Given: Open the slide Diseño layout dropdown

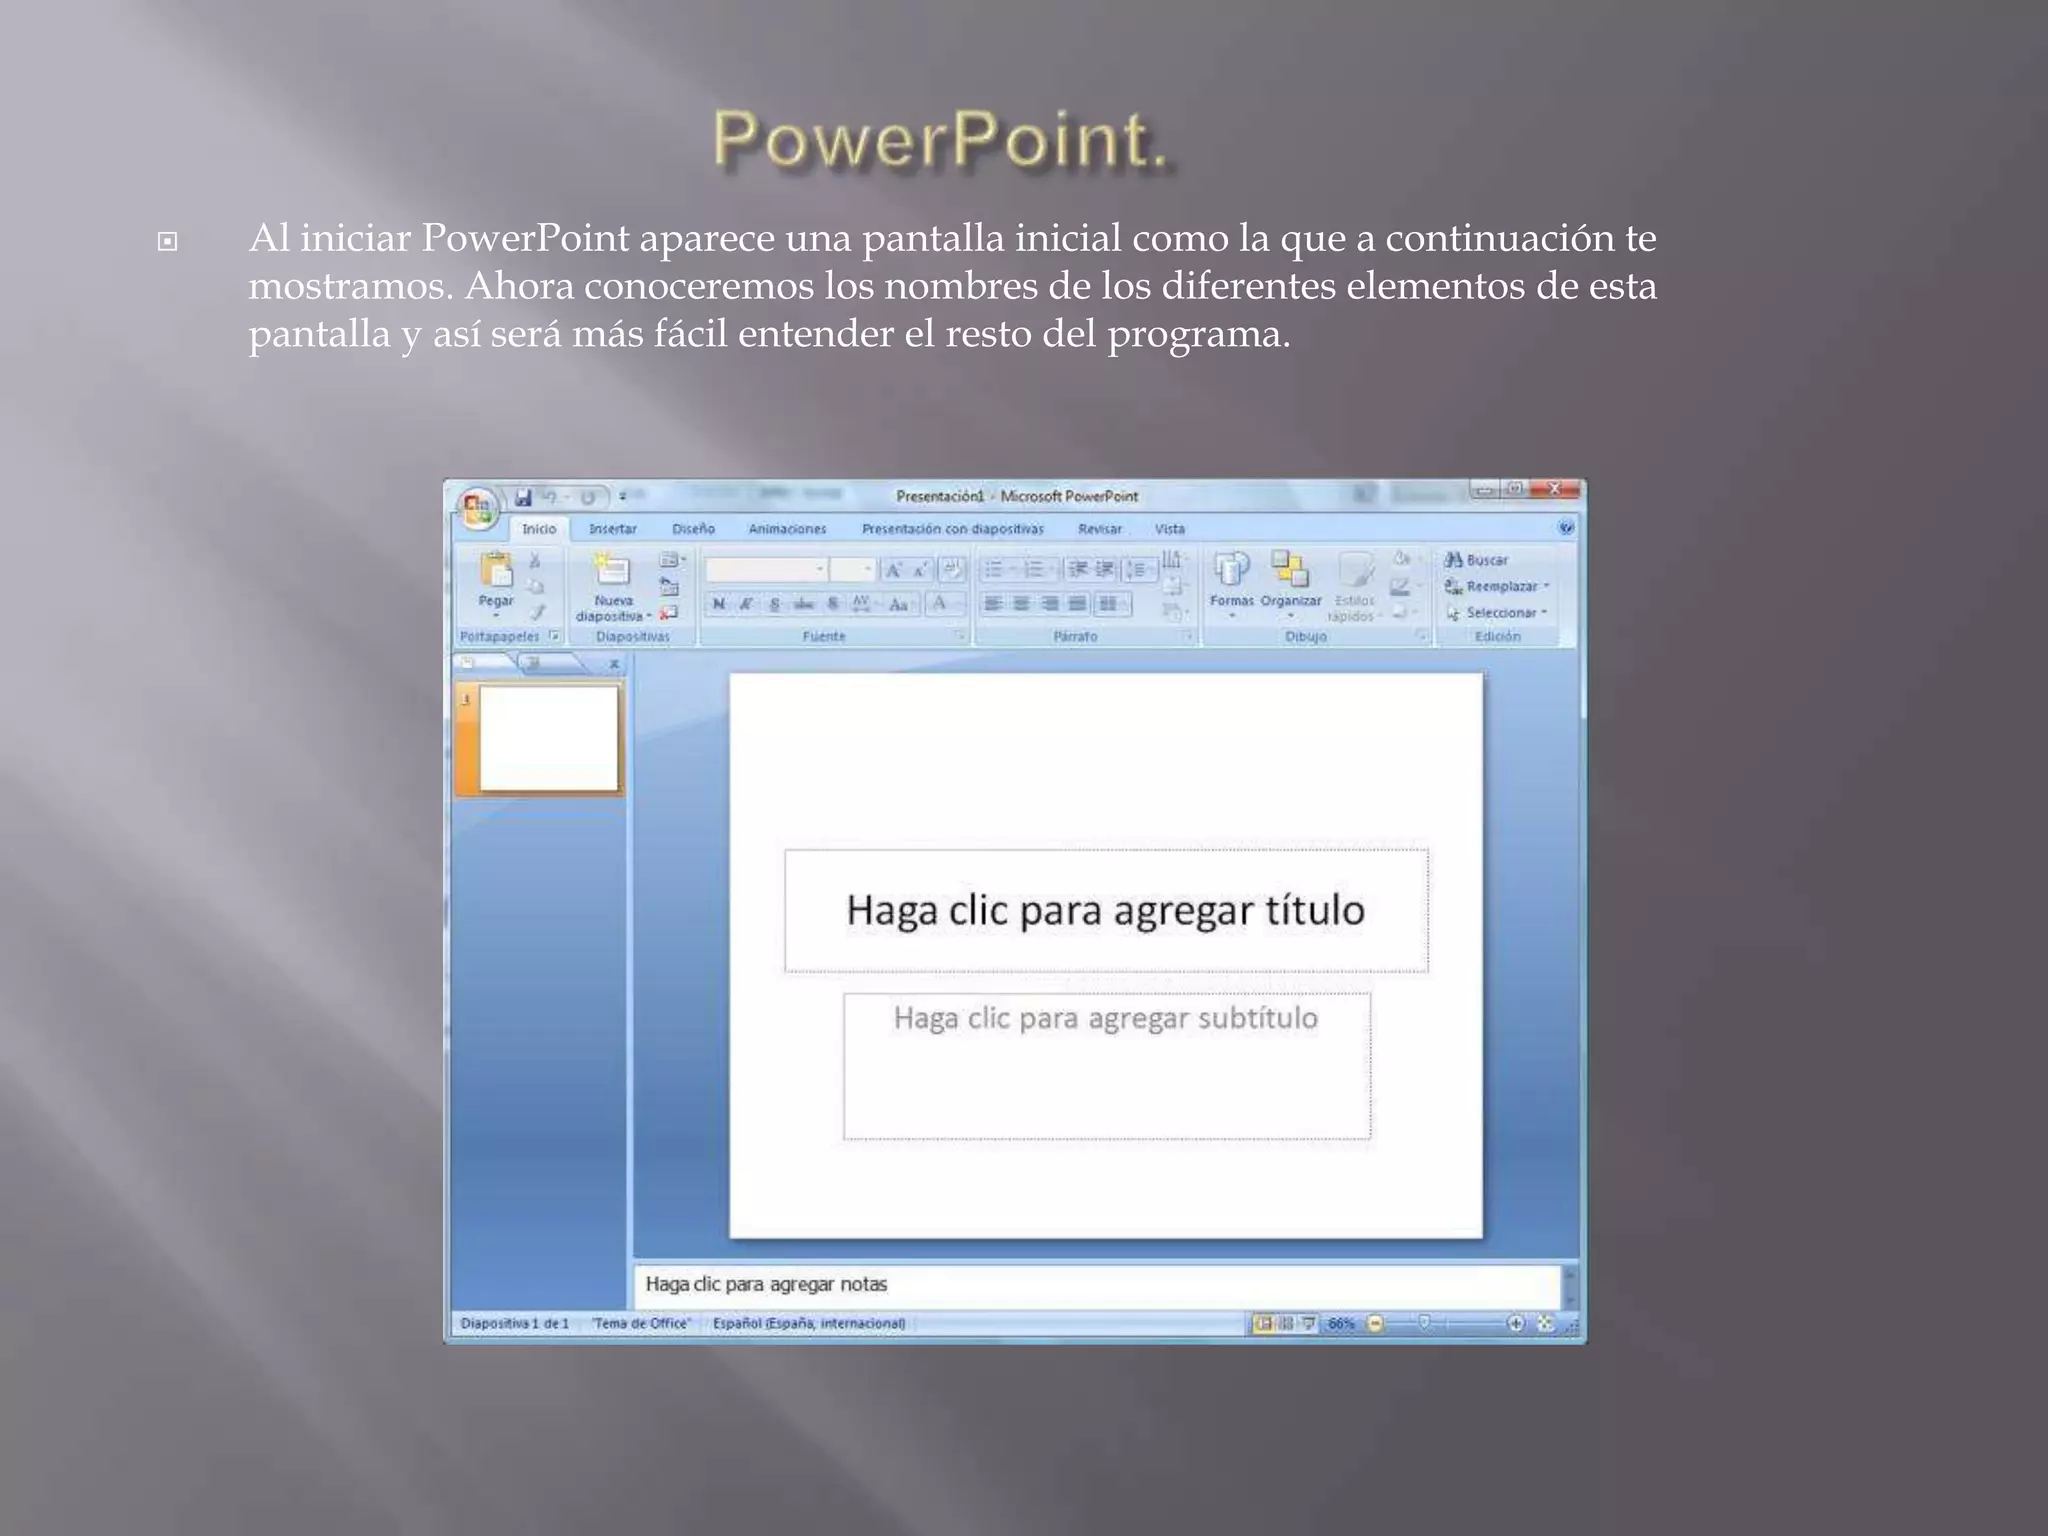Looking at the screenshot, I should [672, 560].
